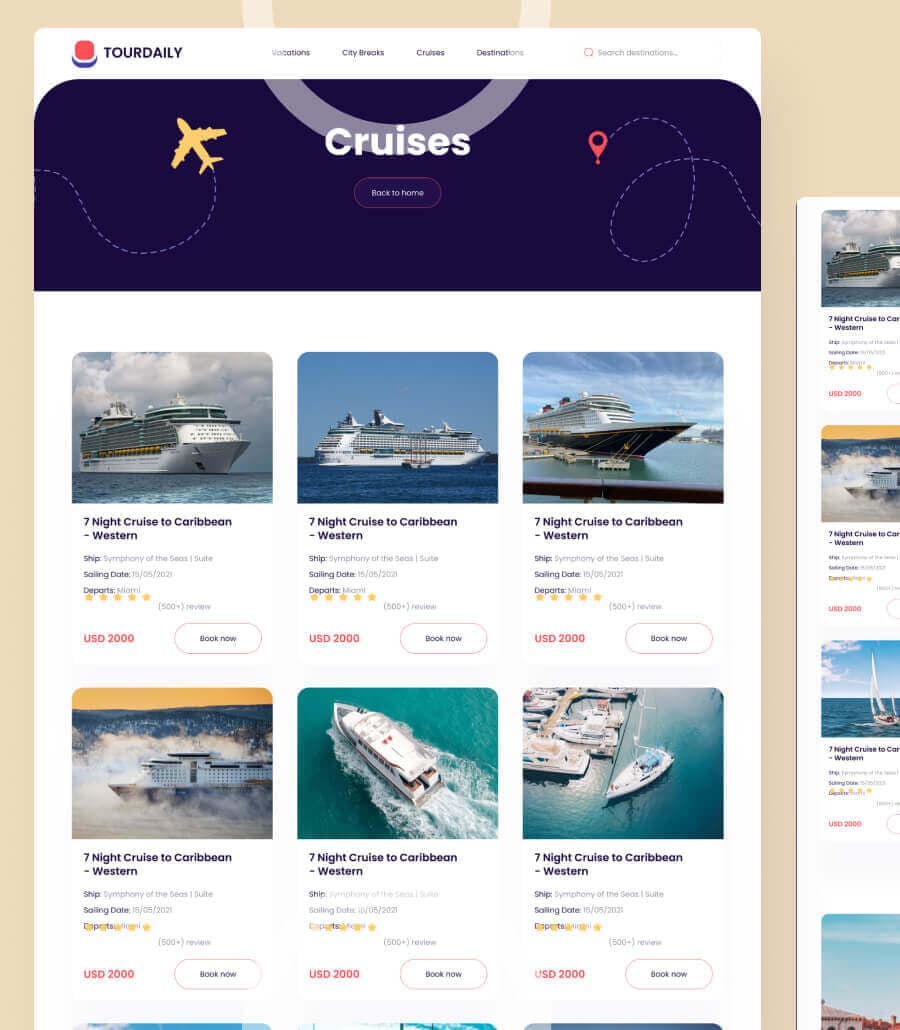
Task: Click the TourDaily logo icon
Action: [x=84, y=53]
